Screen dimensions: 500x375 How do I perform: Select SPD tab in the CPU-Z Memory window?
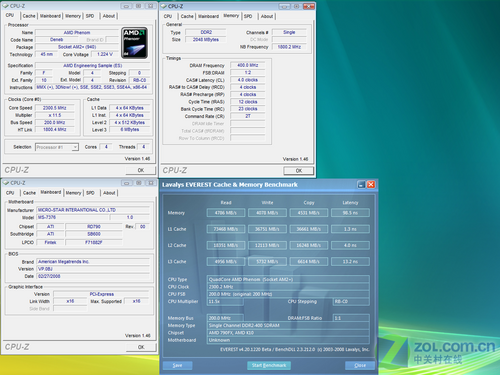pos(248,16)
